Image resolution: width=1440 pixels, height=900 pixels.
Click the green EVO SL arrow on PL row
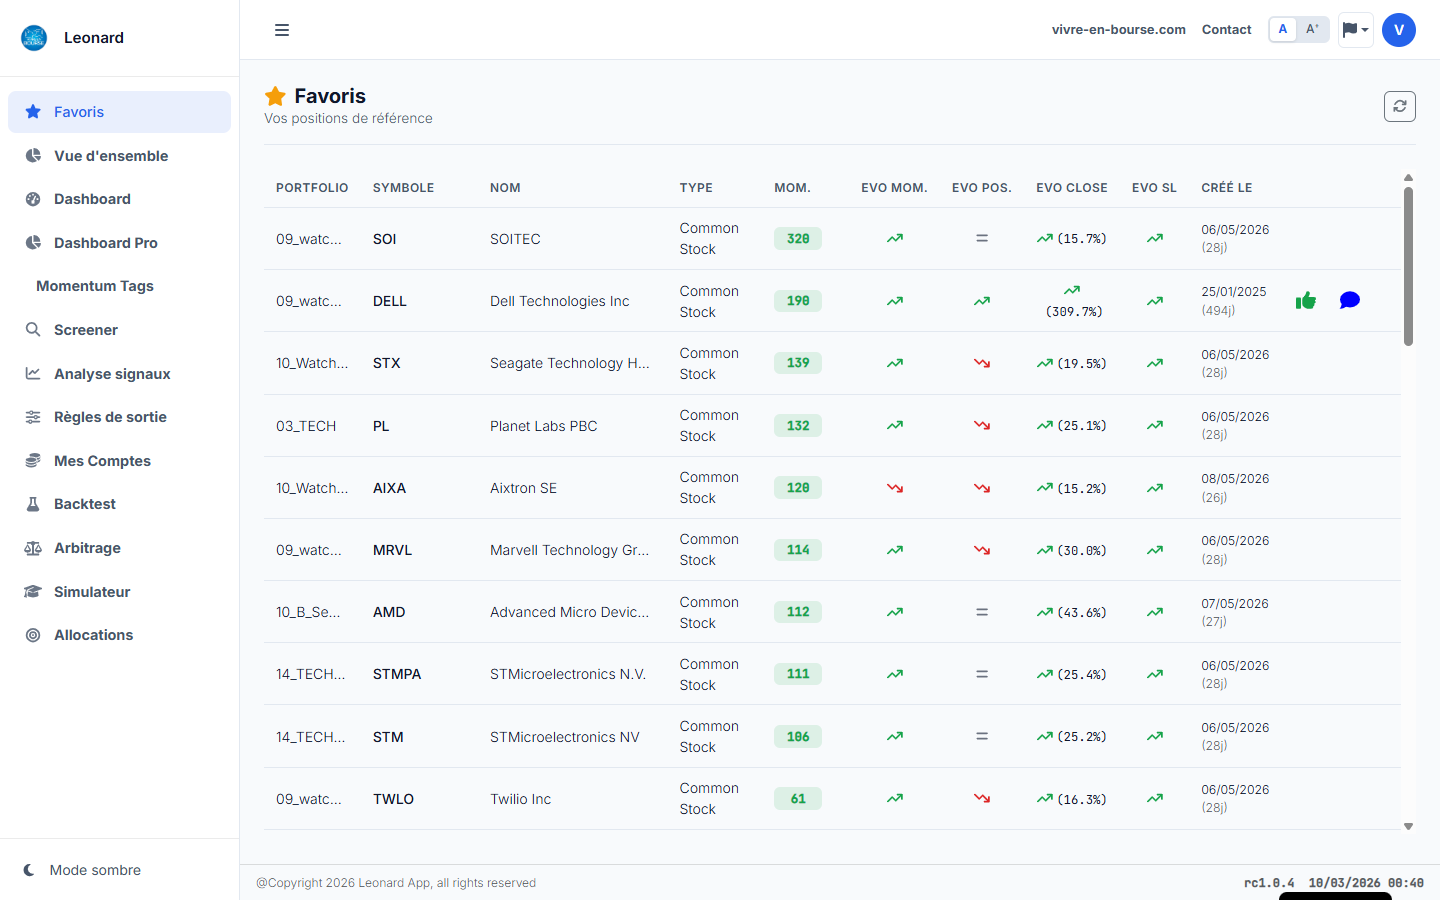tap(1155, 425)
